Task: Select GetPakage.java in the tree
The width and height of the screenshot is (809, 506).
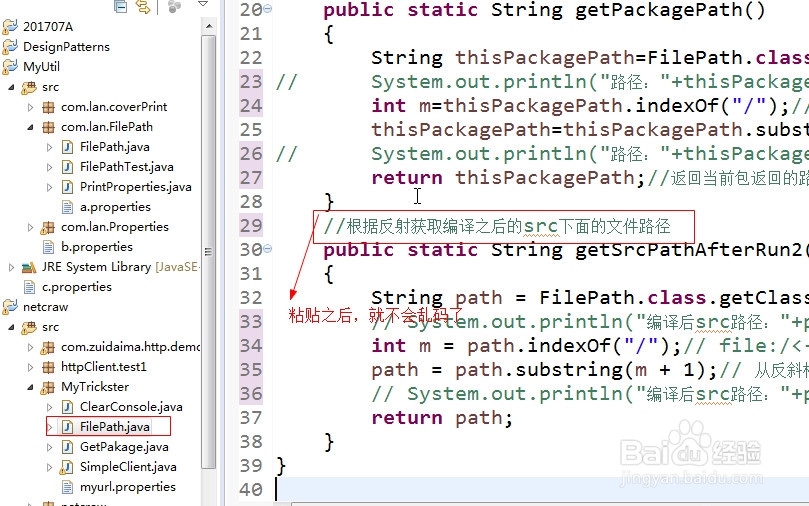Action: [x=124, y=447]
